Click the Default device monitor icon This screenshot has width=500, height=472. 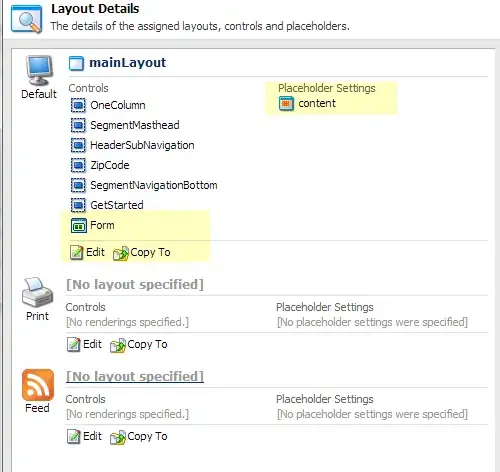click(x=39, y=70)
